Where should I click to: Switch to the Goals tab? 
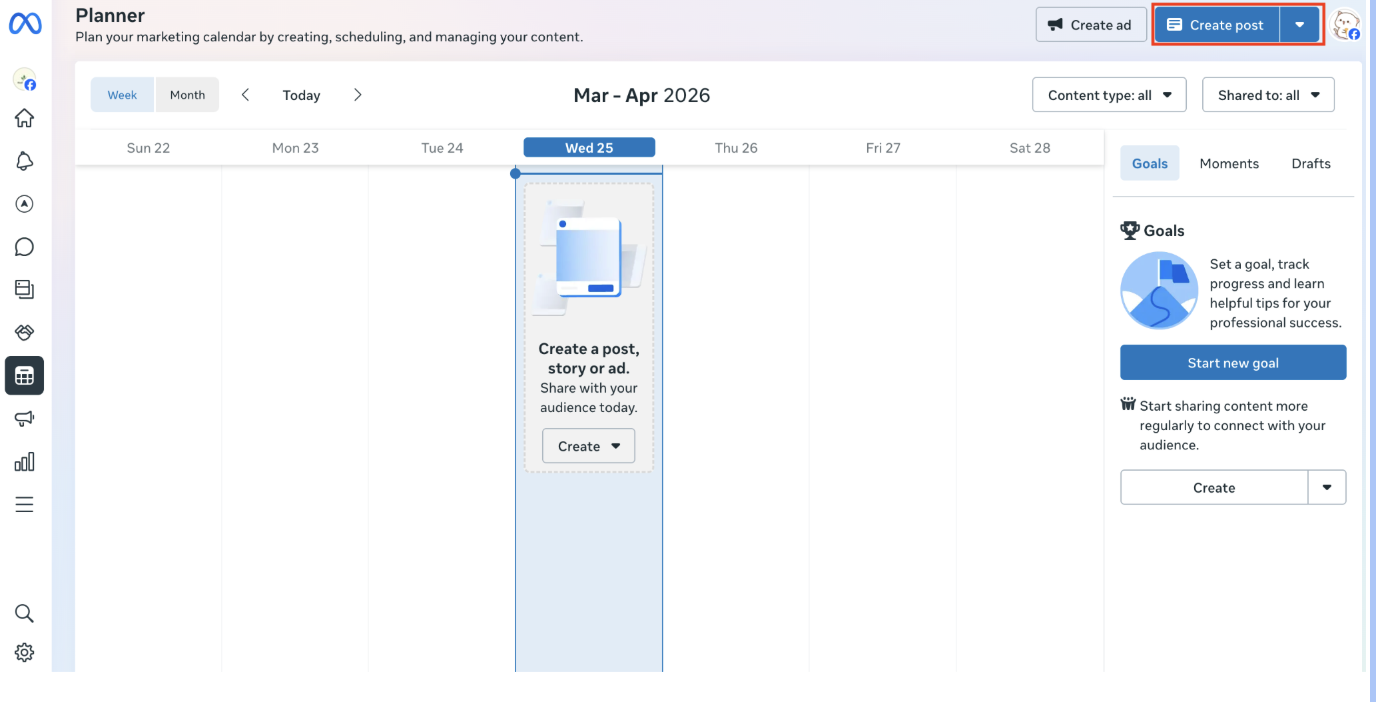pyautogui.click(x=1150, y=163)
